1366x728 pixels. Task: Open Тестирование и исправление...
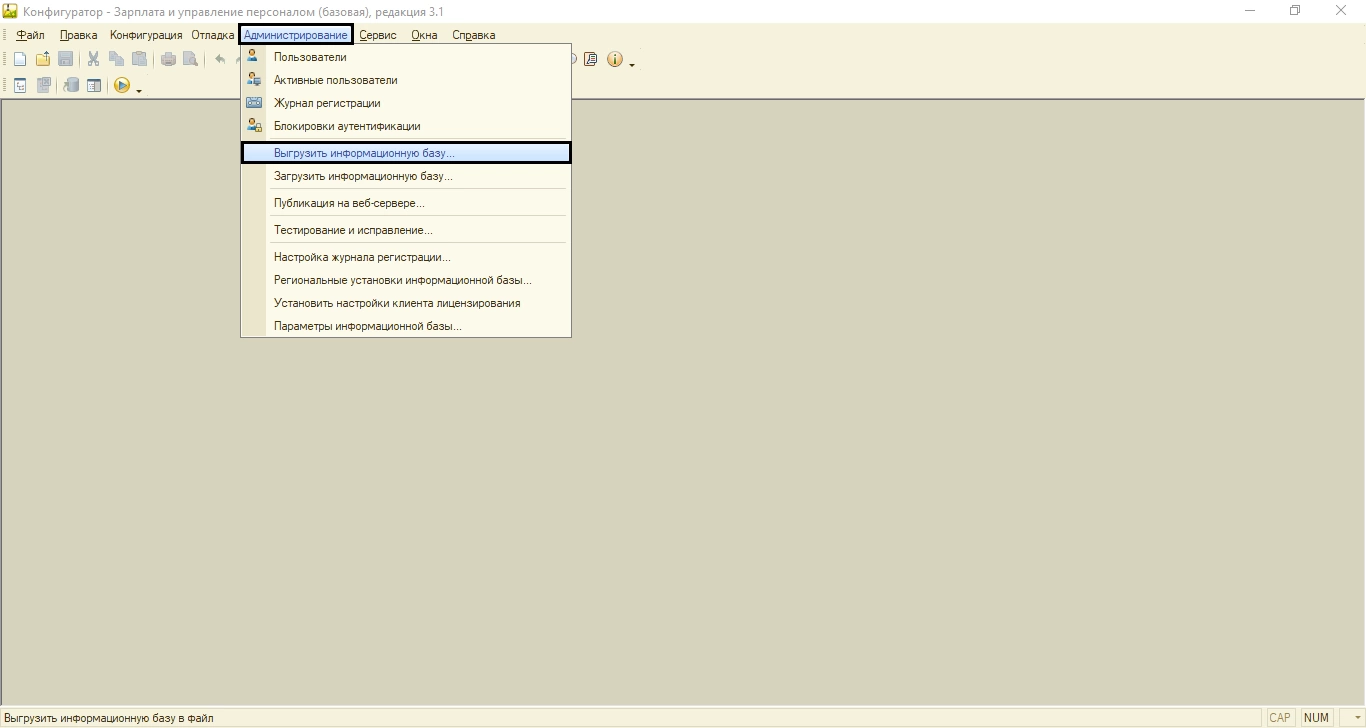[x=406, y=230]
